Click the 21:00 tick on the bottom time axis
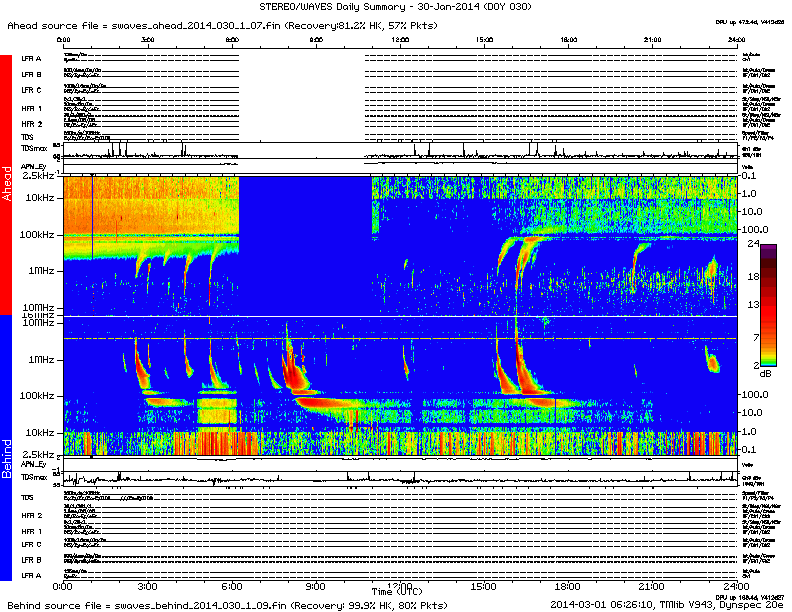Image resolution: width=792 pixels, height=612 pixels. (652, 586)
